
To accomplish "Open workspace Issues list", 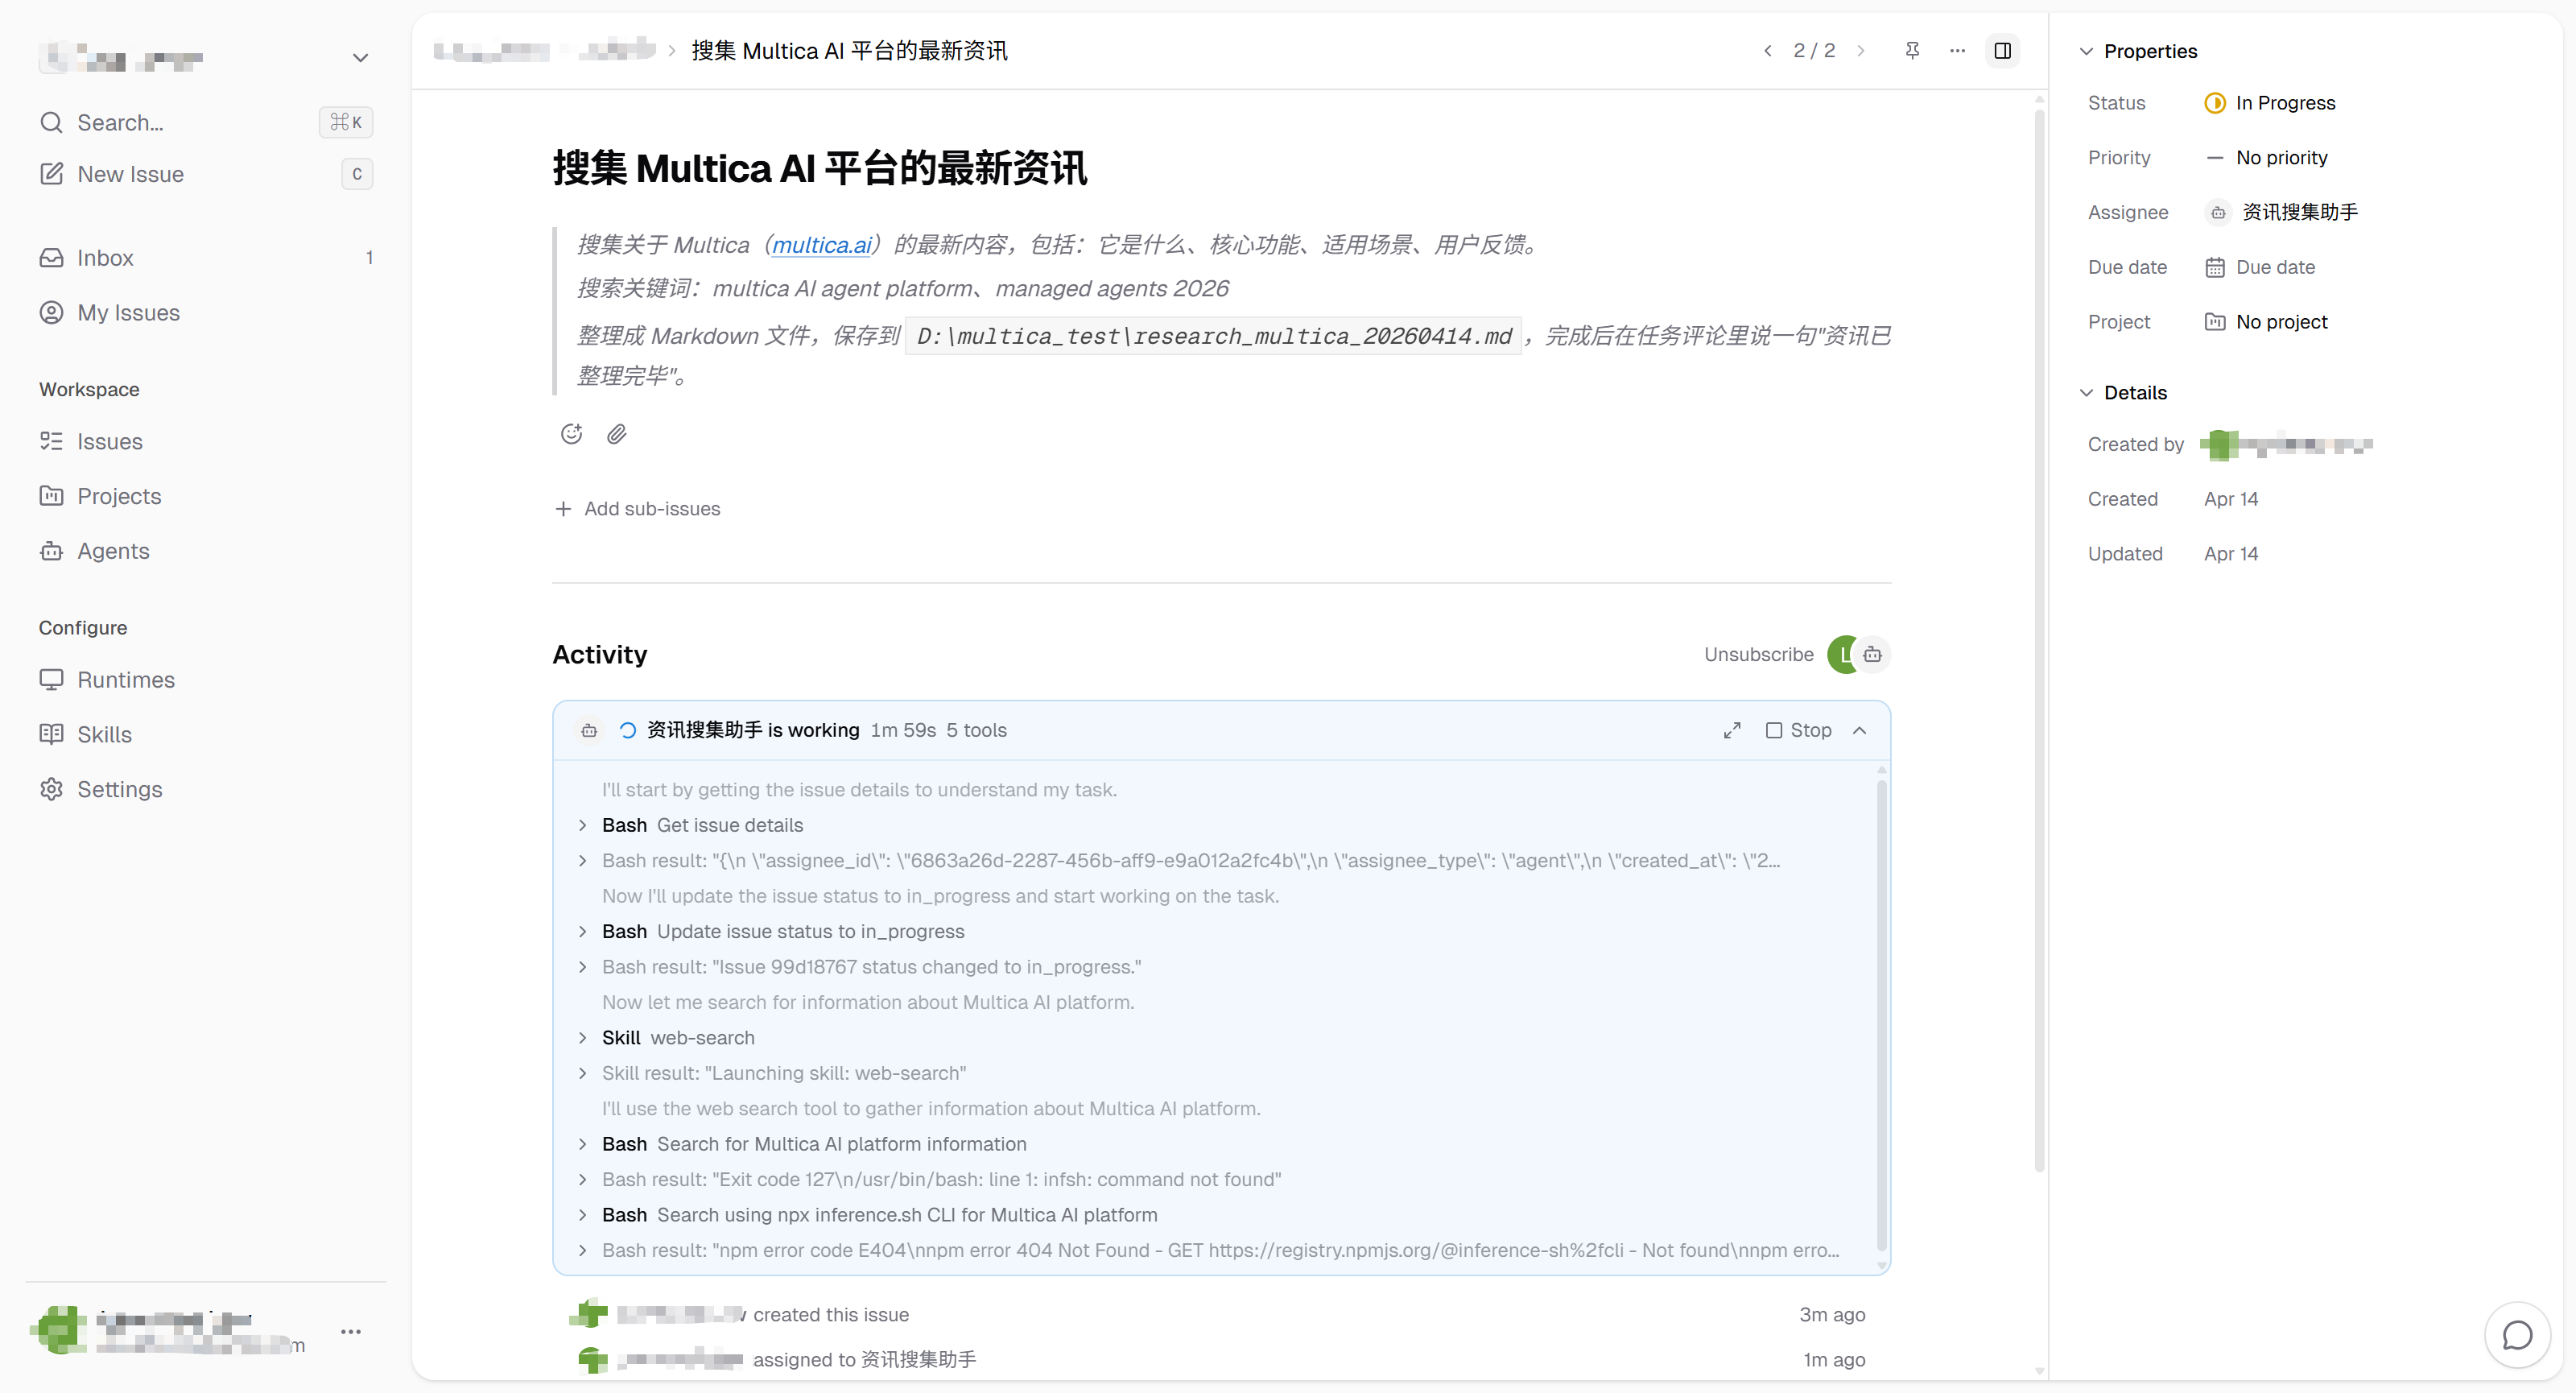I will point(205,441).
